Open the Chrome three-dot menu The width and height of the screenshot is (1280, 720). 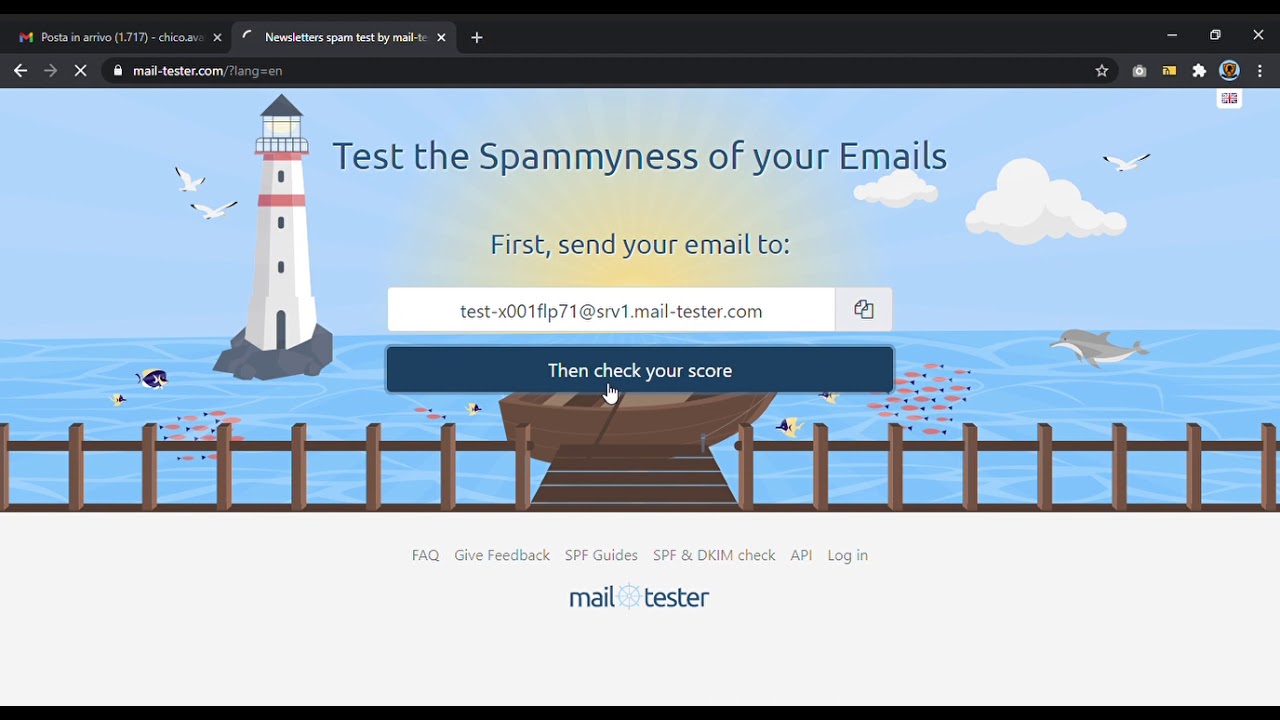[1260, 71]
